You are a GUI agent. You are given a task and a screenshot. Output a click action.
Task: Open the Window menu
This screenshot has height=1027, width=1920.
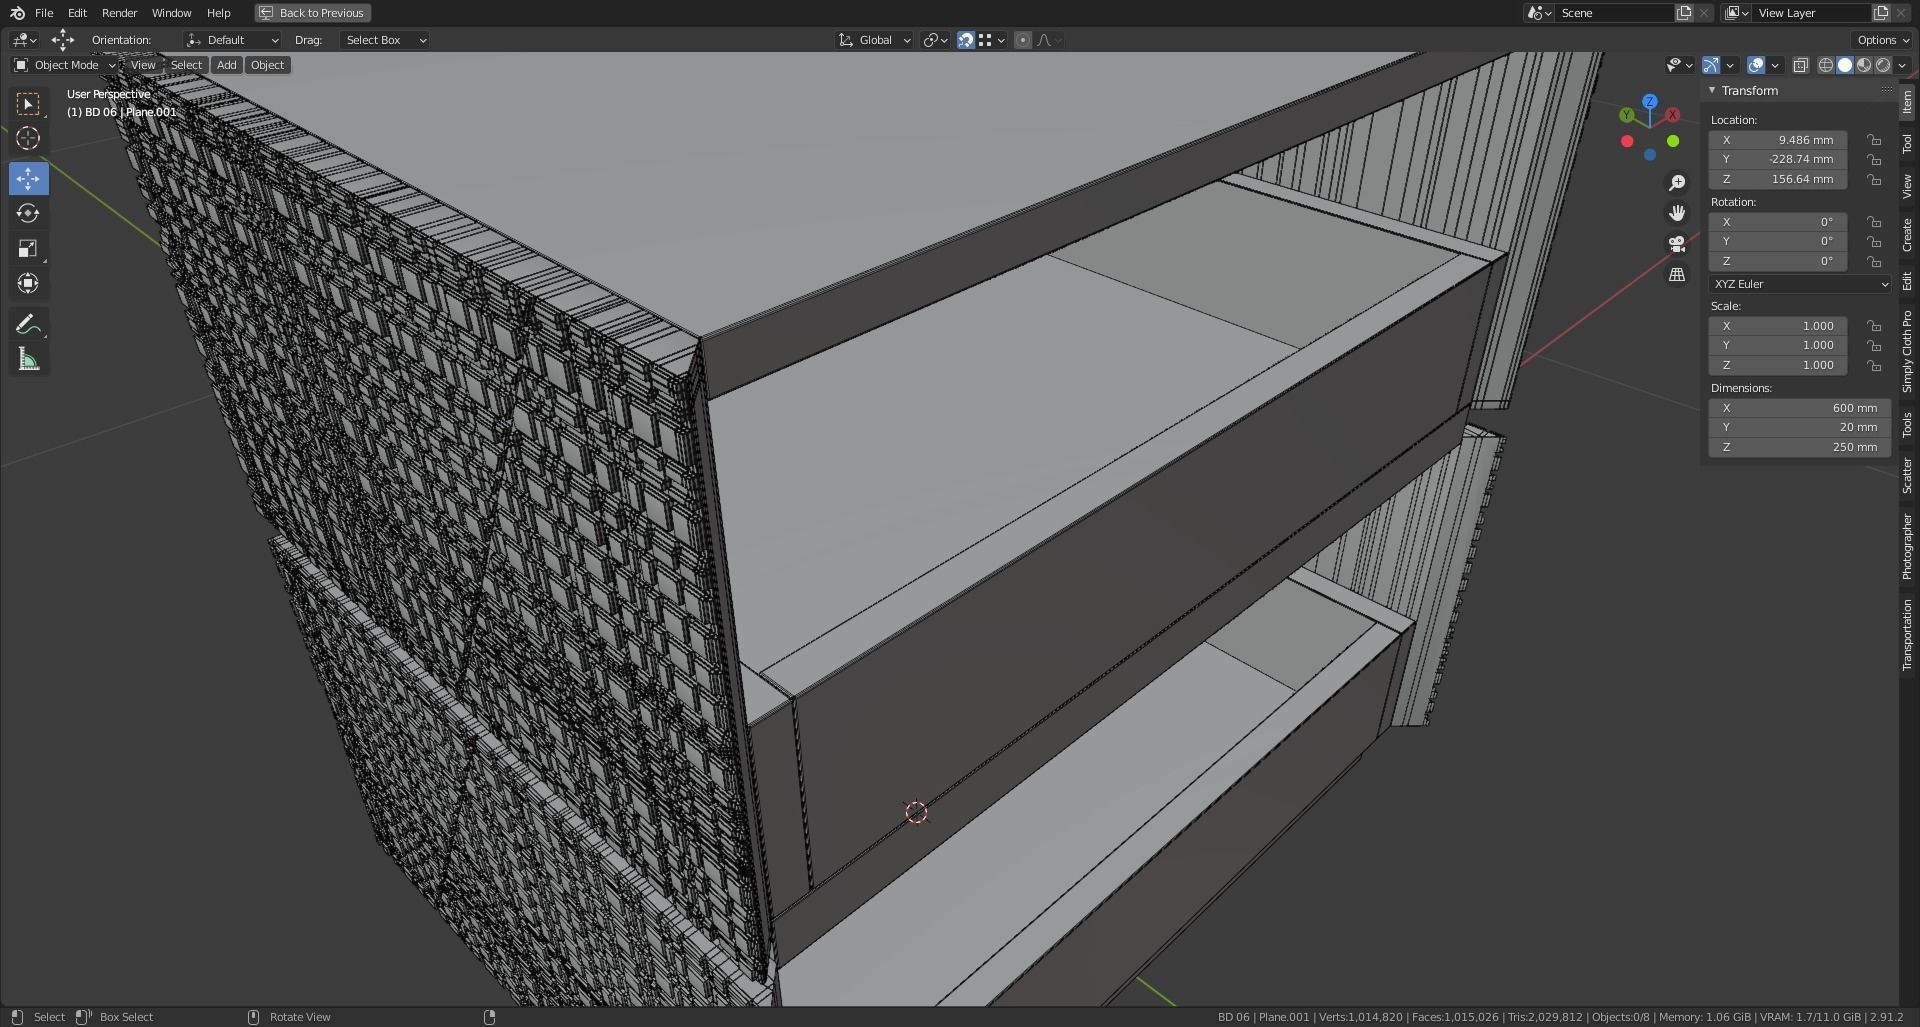click(x=171, y=13)
